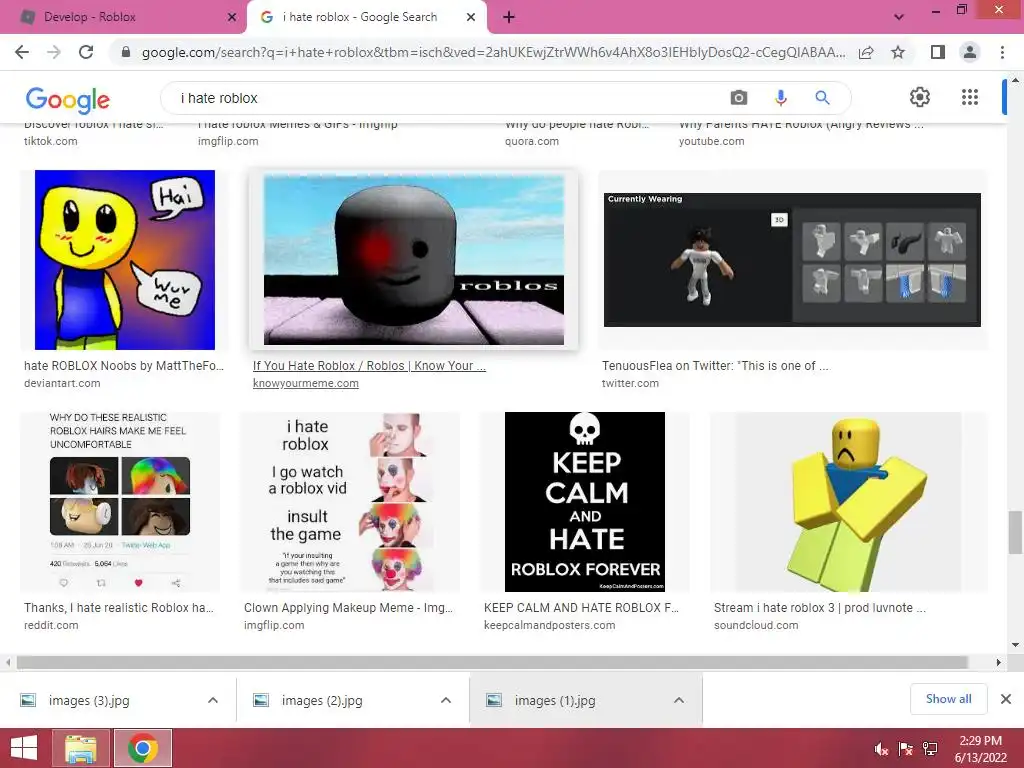Image resolution: width=1024 pixels, height=768 pixels.
Task: Click the horizontal scrollbar left arrow
Action: coord(8,662)
